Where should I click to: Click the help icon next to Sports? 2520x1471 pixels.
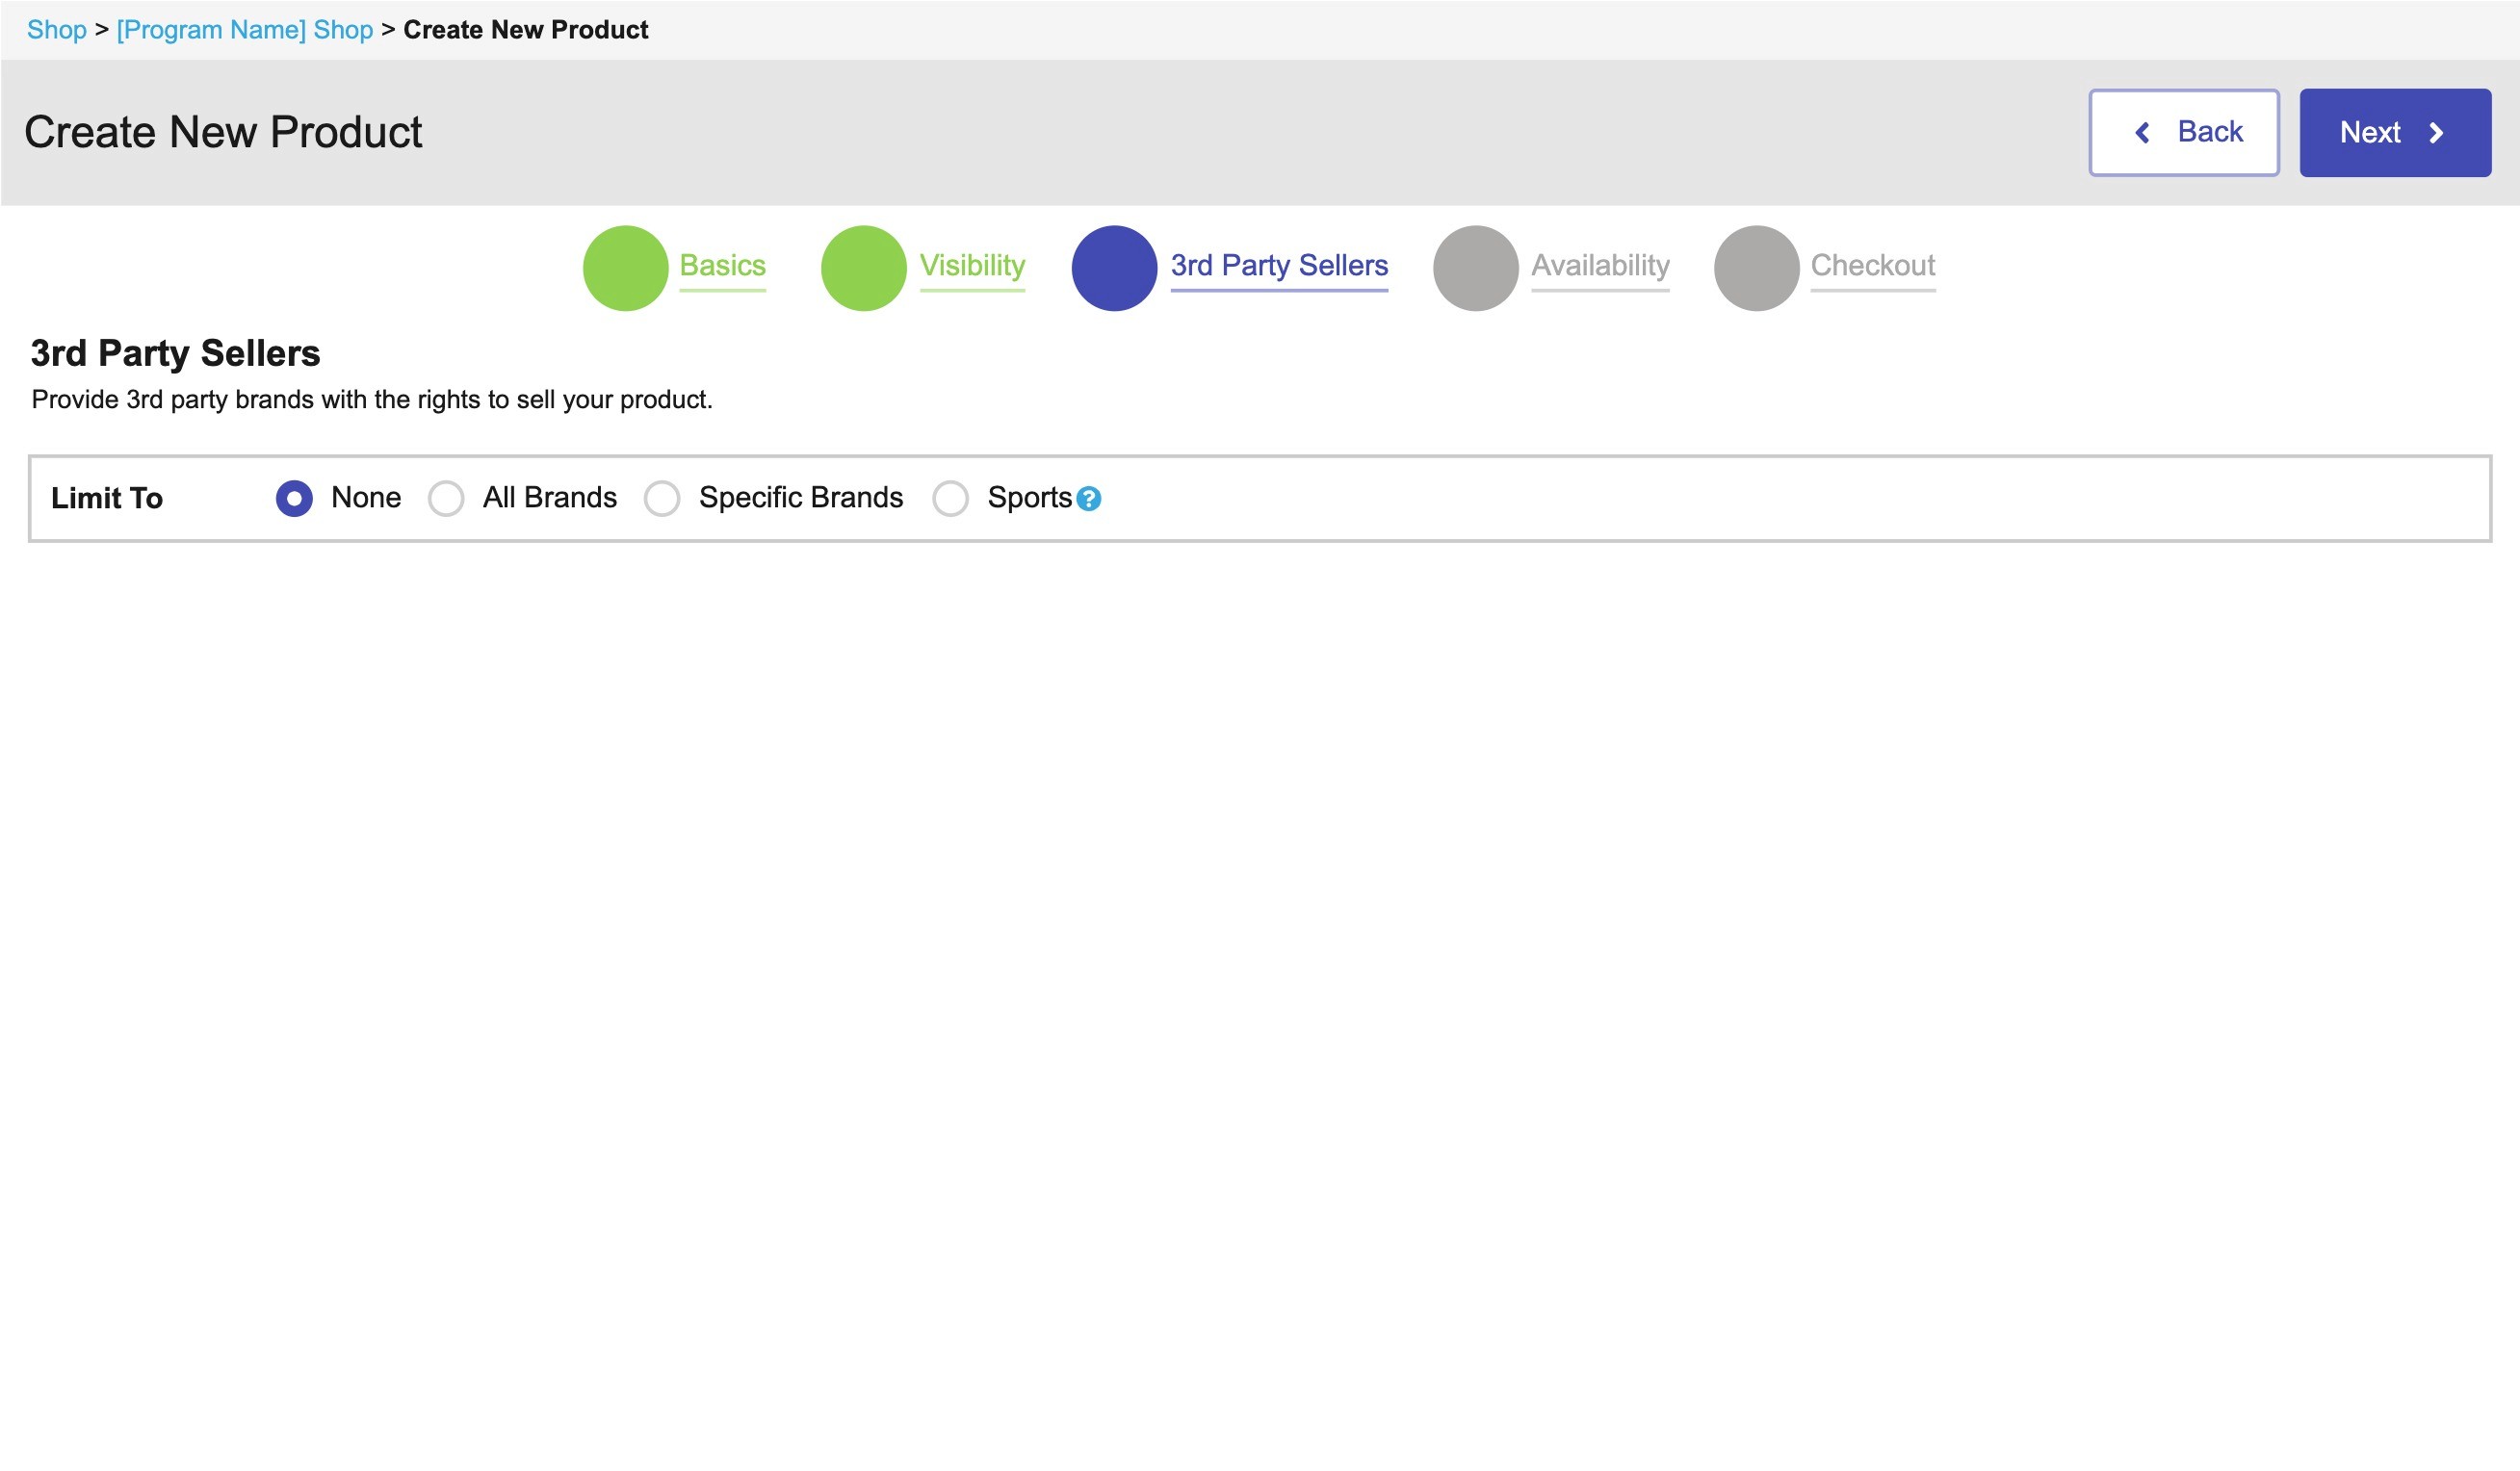coord(1089,499)
